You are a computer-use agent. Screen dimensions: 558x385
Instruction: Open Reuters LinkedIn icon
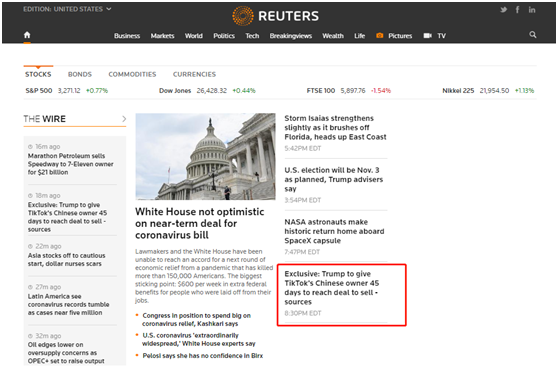[x=532, y=10]
